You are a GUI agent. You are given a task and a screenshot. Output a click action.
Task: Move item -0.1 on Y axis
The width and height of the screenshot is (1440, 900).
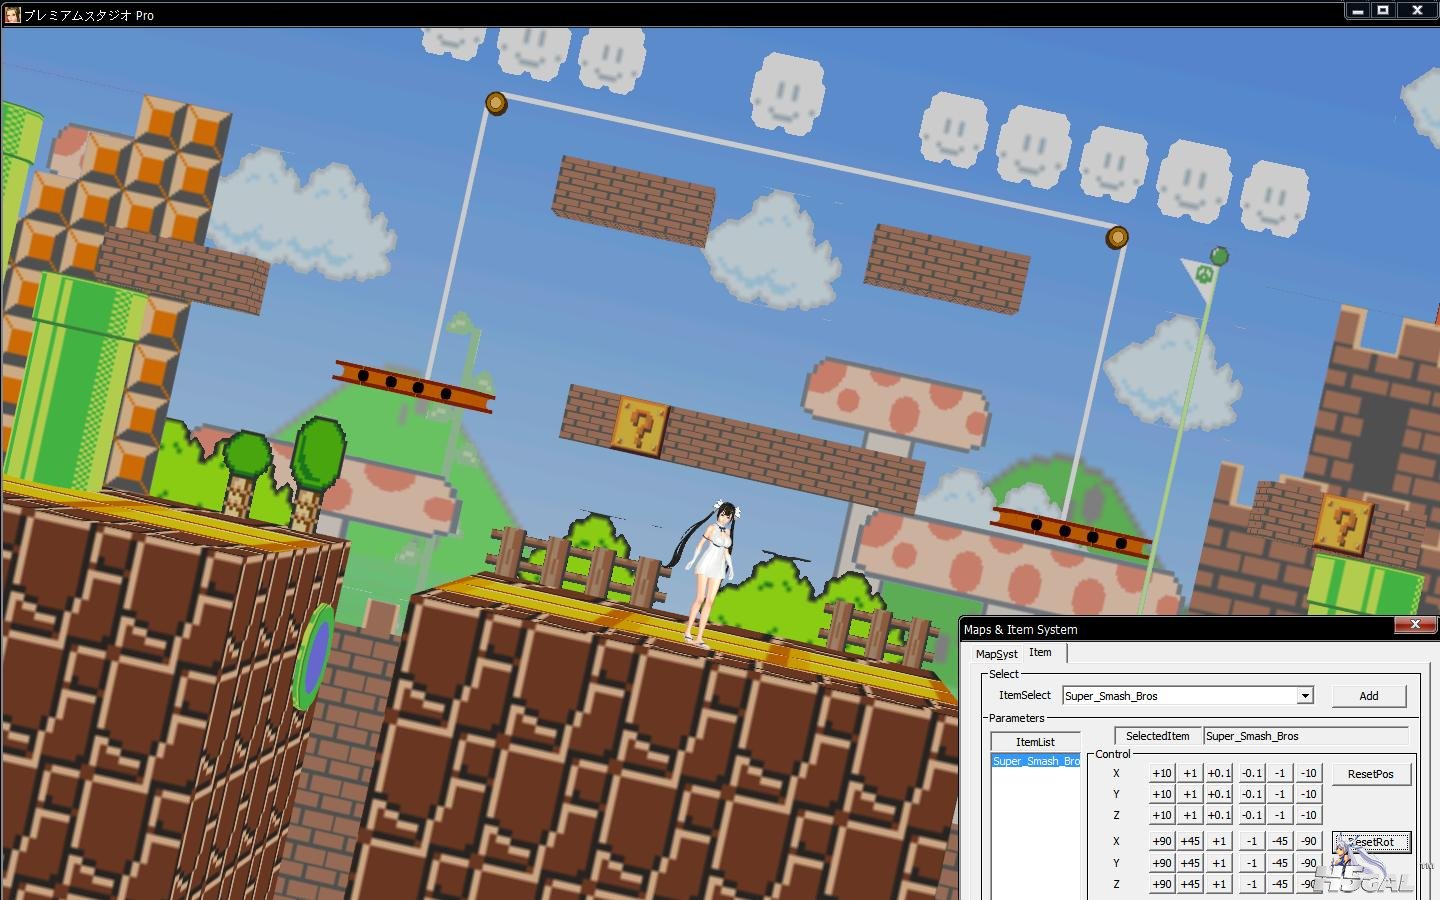pyautogui.click(x=1252, y=794)
